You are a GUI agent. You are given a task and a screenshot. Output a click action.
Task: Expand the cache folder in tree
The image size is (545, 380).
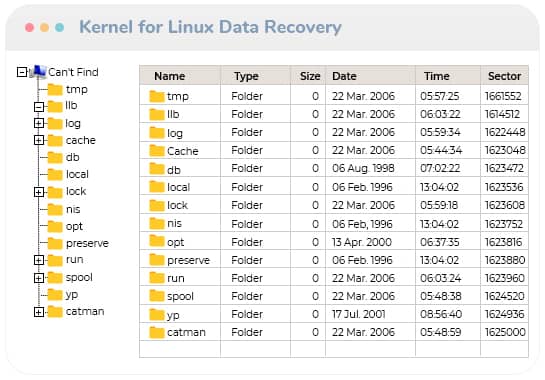tap(39, 140)
